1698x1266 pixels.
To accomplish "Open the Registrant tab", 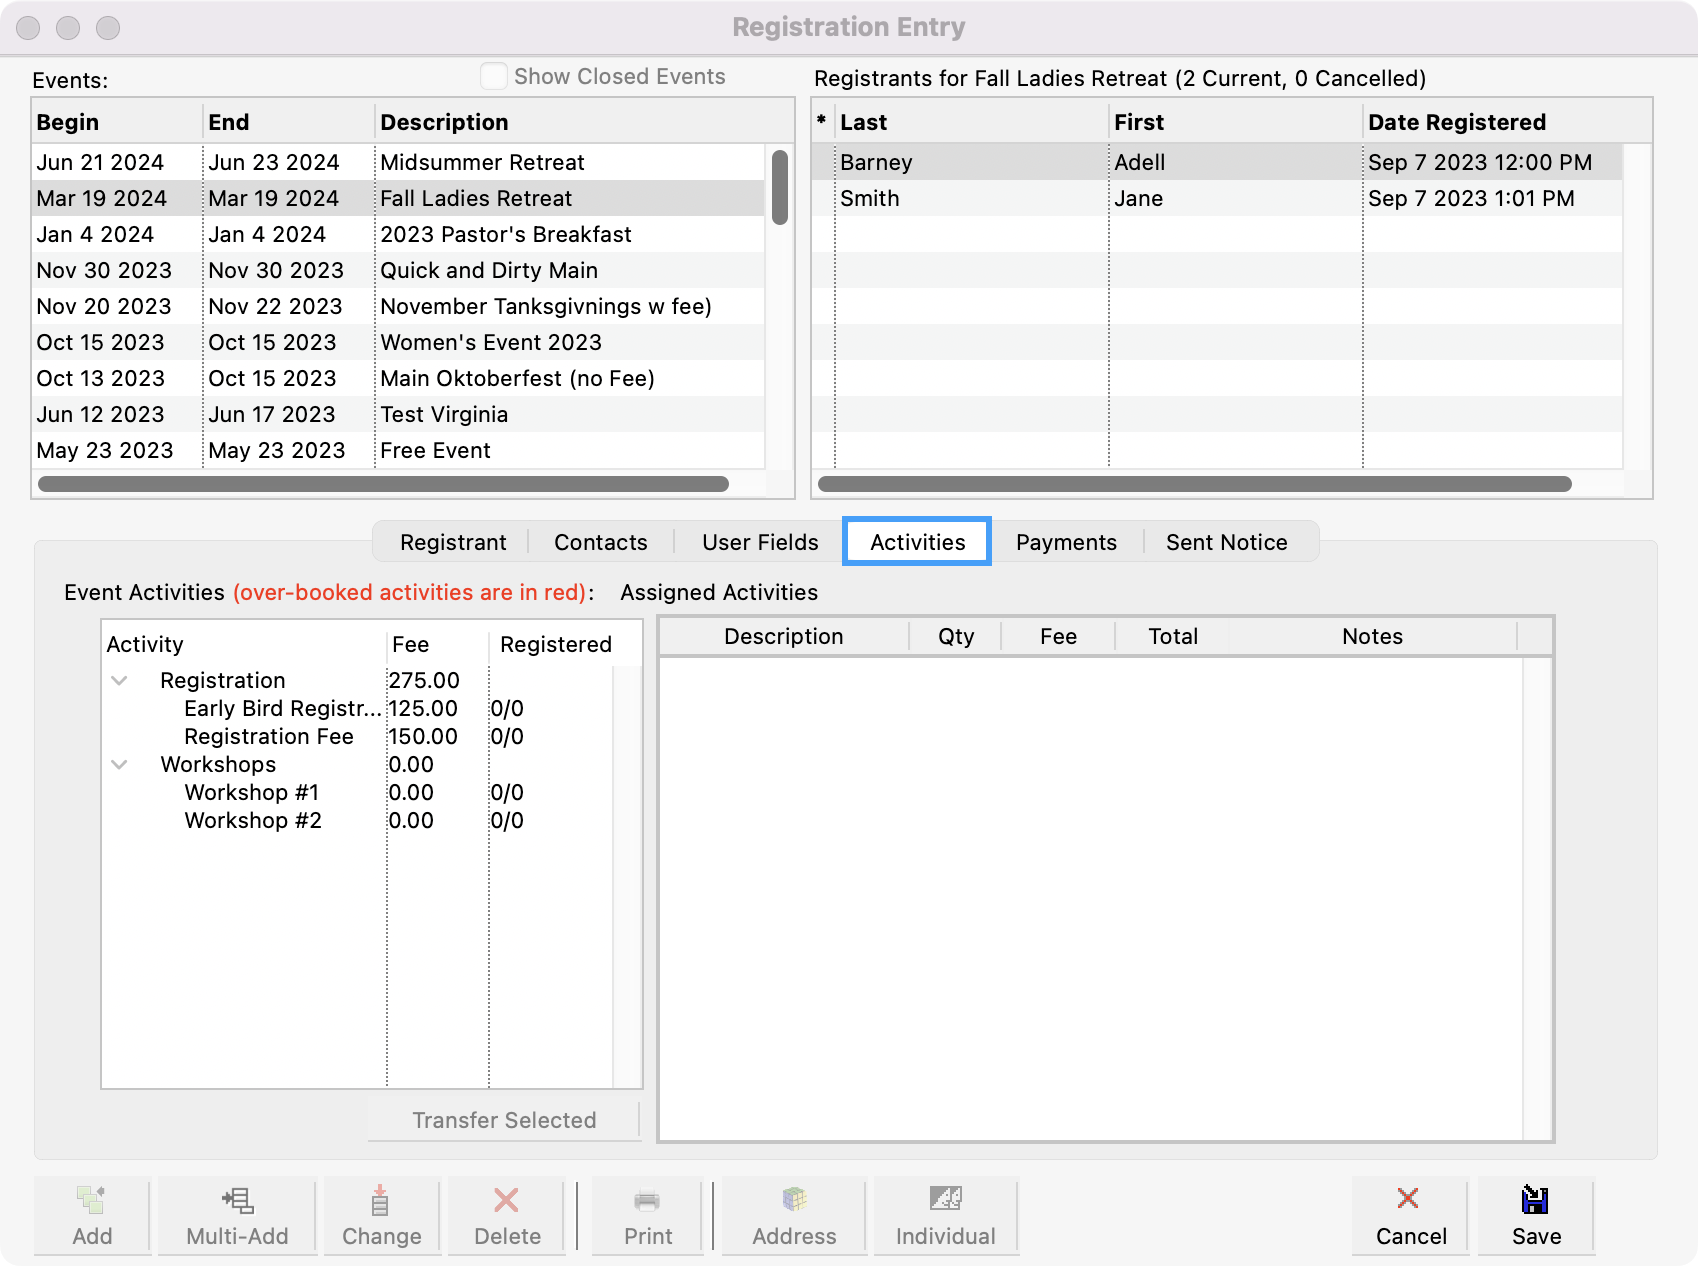I will [453, 542].
